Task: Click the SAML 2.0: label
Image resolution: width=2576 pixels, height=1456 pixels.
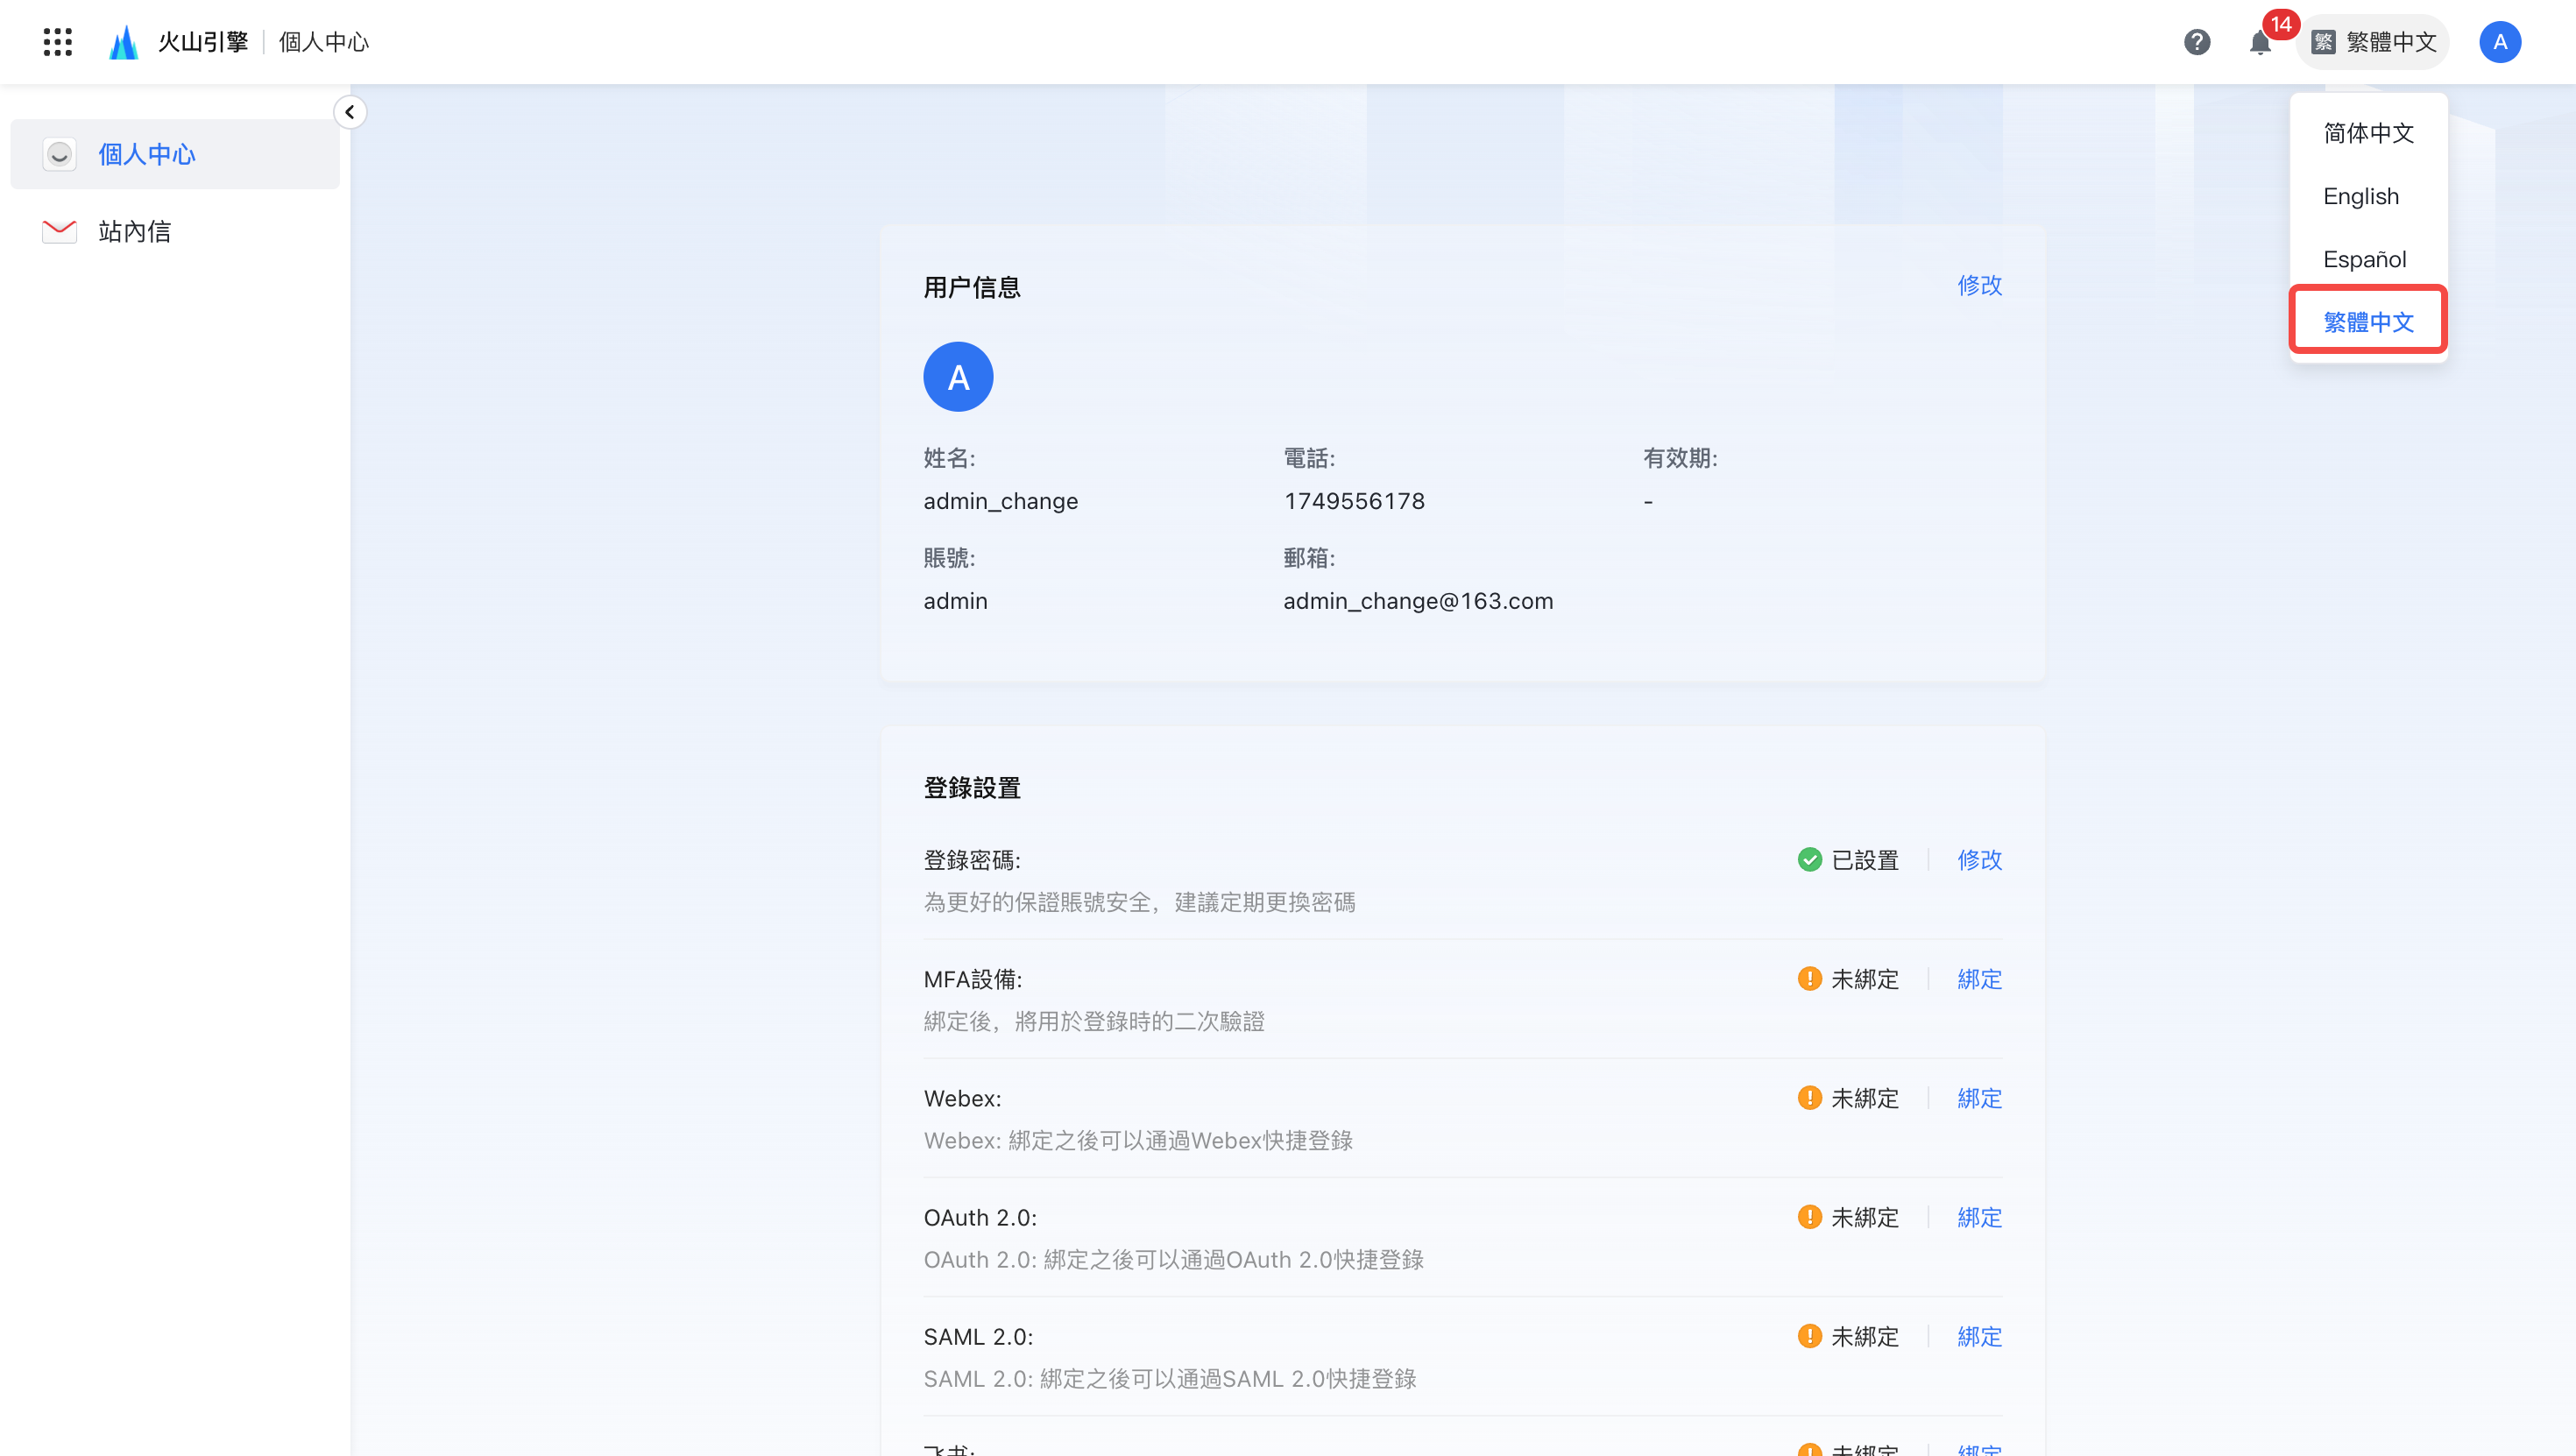Action: pos(978,1336)
